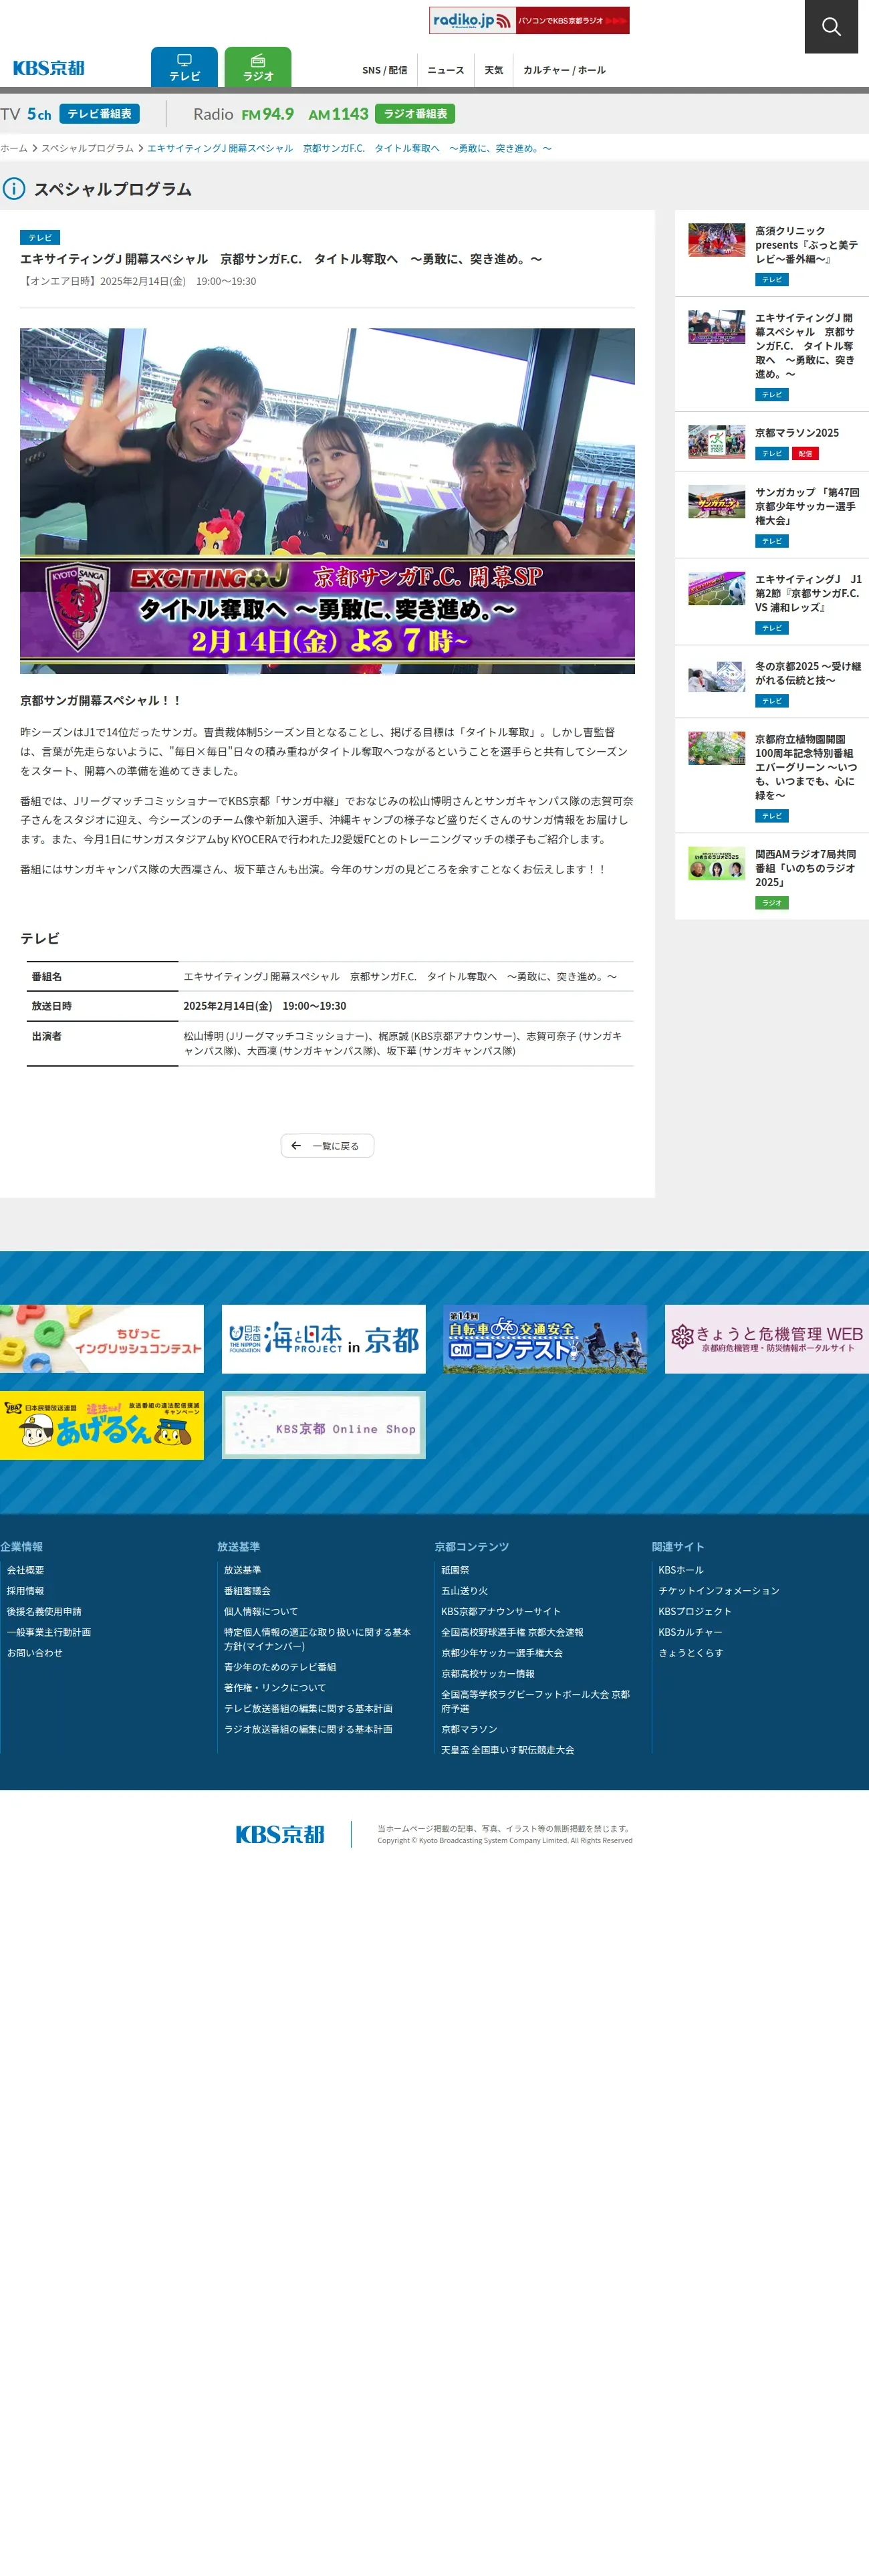Screen dimensions: 869x2576
Task: Click the 一覧に戻る button
Action: (x=327, y=1146)
